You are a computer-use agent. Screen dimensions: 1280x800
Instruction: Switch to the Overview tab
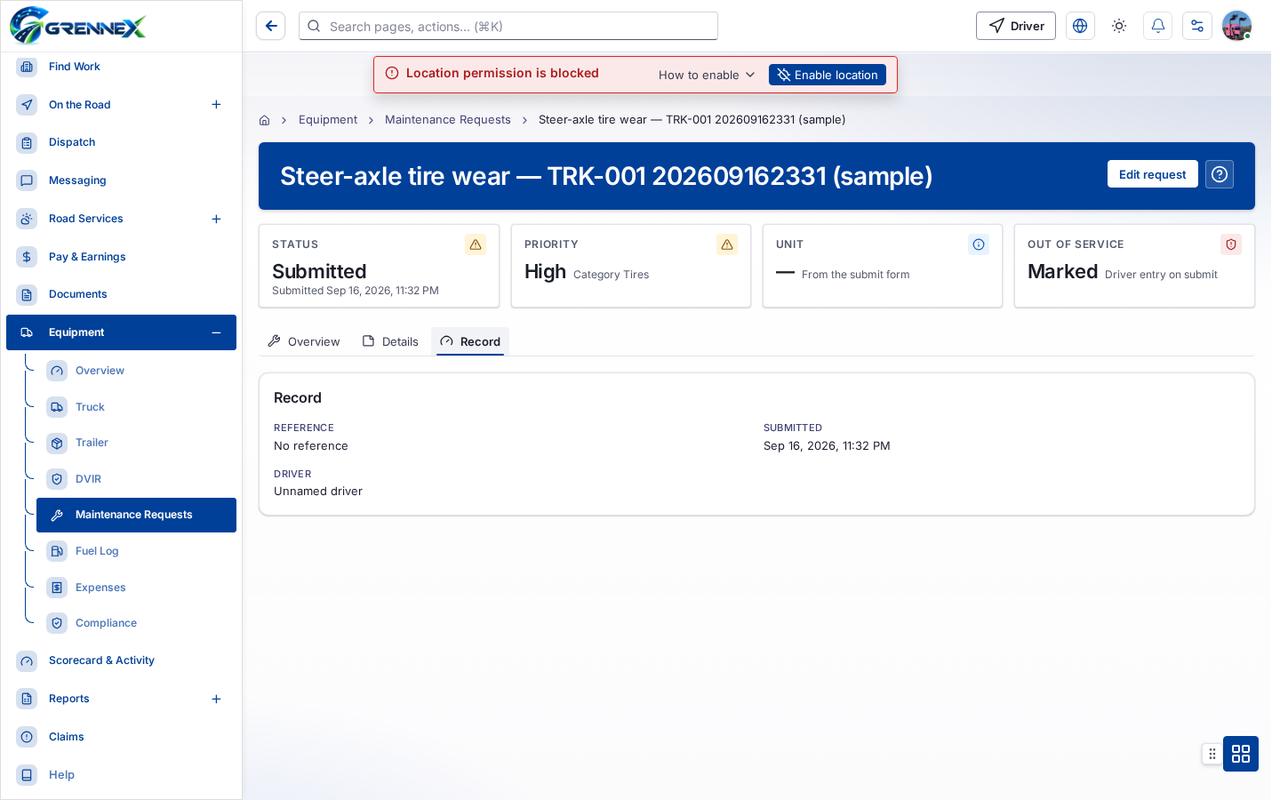304,342
